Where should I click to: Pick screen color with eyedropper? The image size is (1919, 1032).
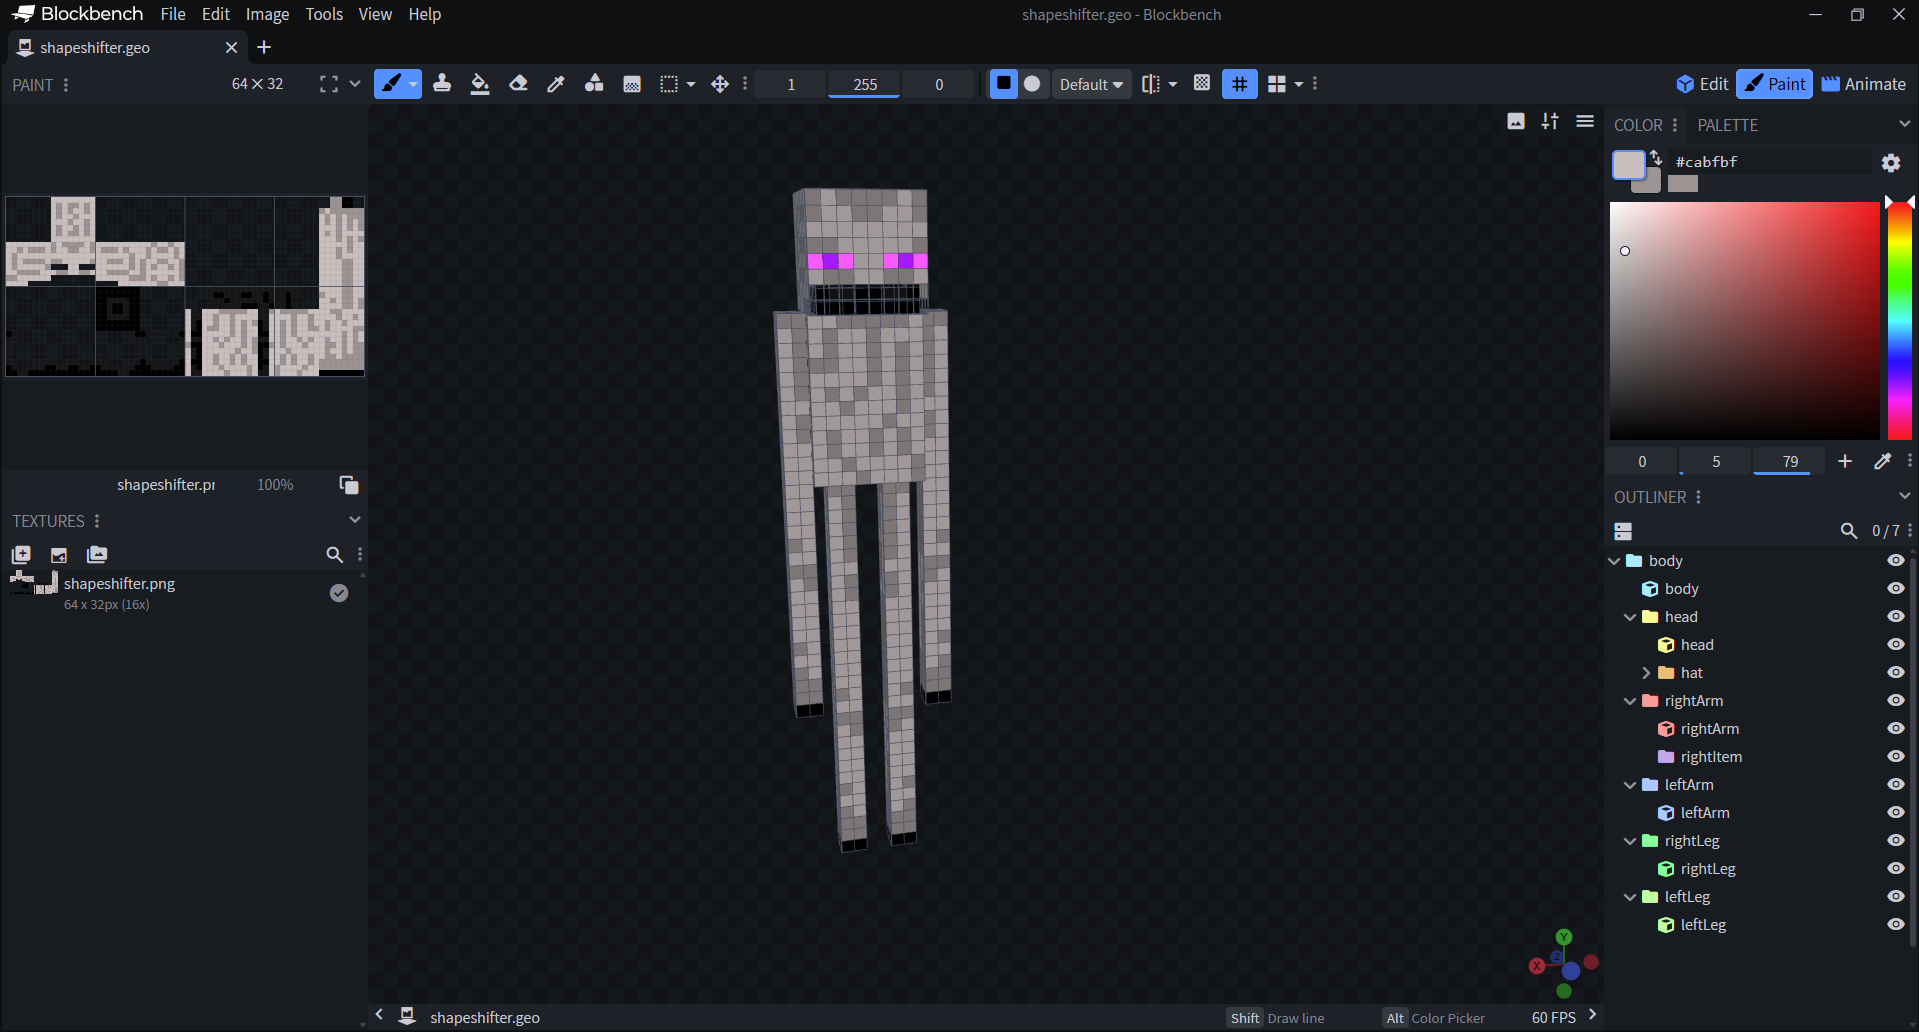(x=1882, y=461)
